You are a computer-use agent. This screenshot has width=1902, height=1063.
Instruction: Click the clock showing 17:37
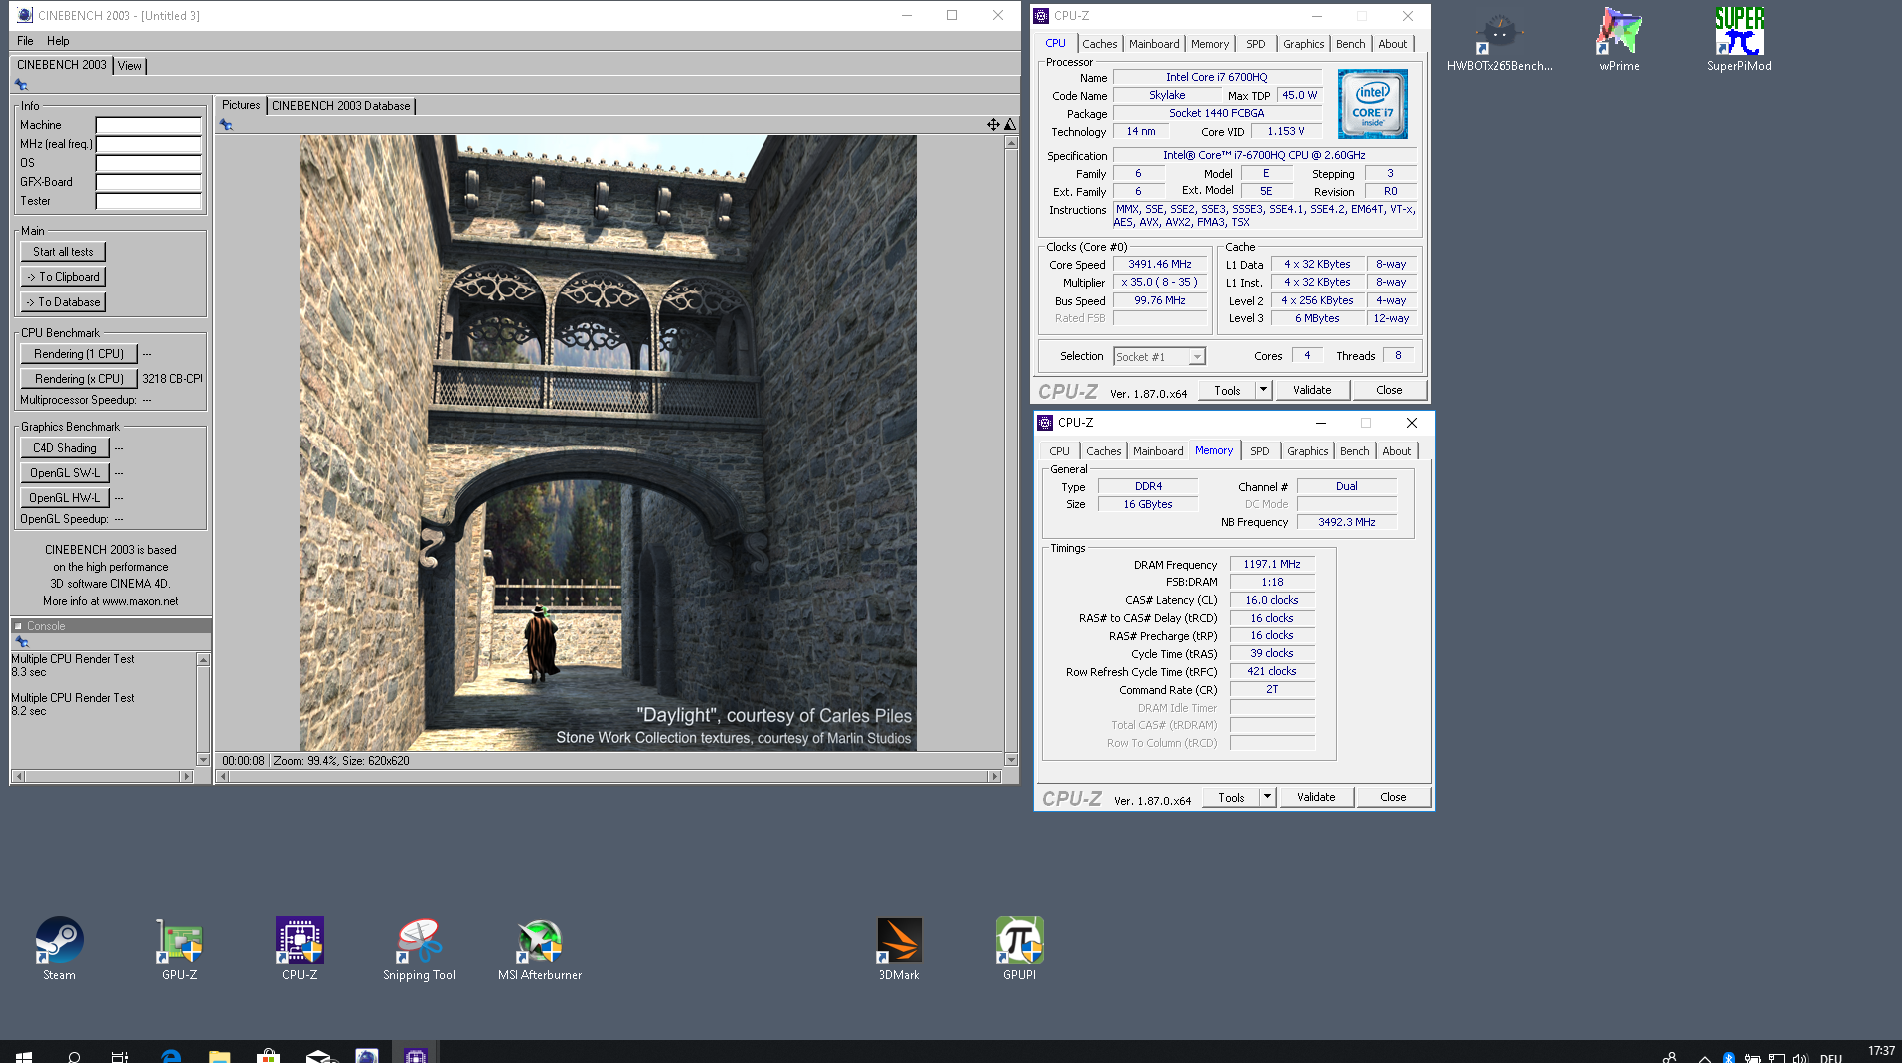click(1881, 1051)
